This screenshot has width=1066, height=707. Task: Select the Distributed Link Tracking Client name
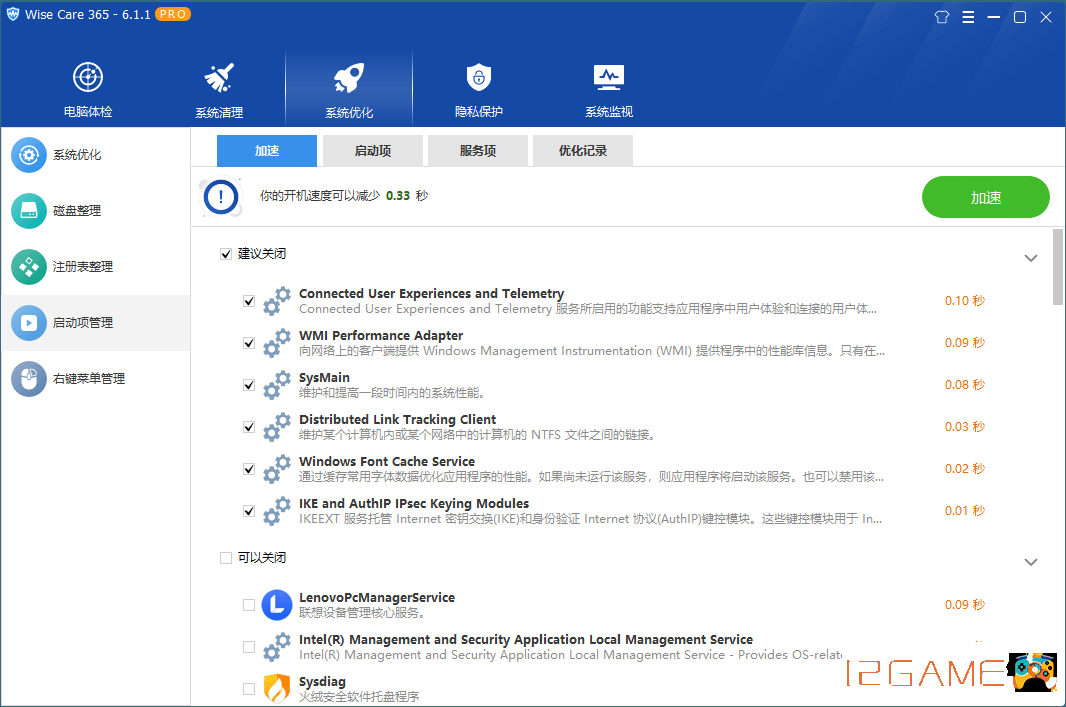(x=398, y=419)
